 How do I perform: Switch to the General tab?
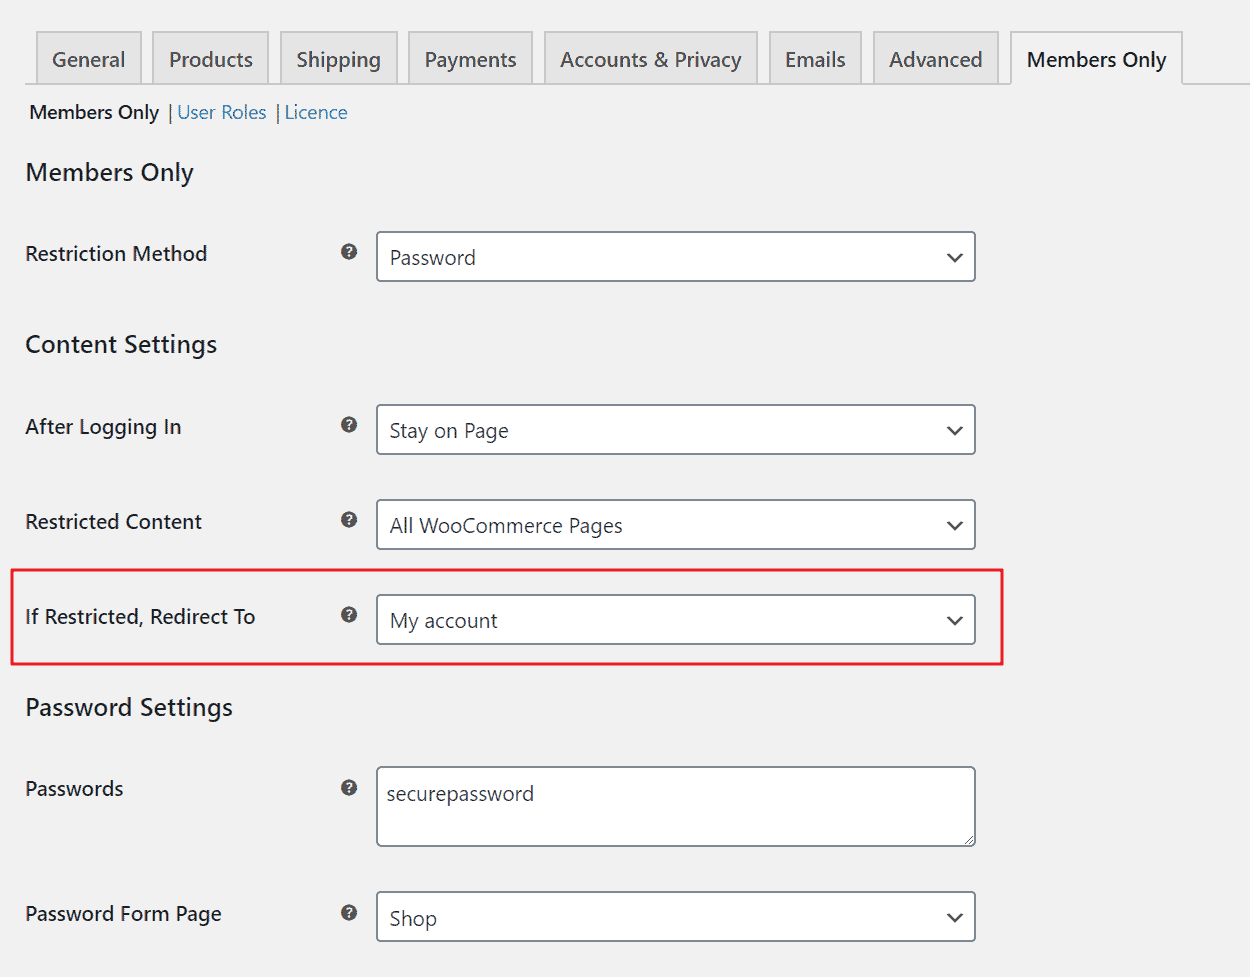[x=89, y=59]
